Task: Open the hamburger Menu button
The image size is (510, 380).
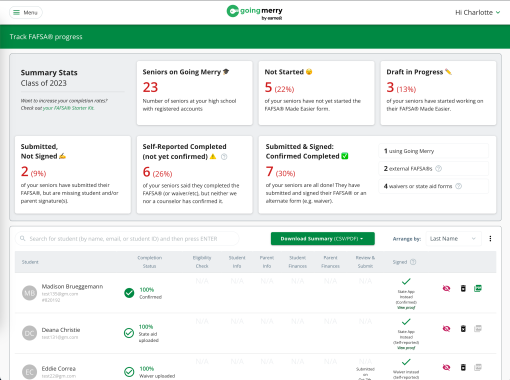Action: (26, 13)
